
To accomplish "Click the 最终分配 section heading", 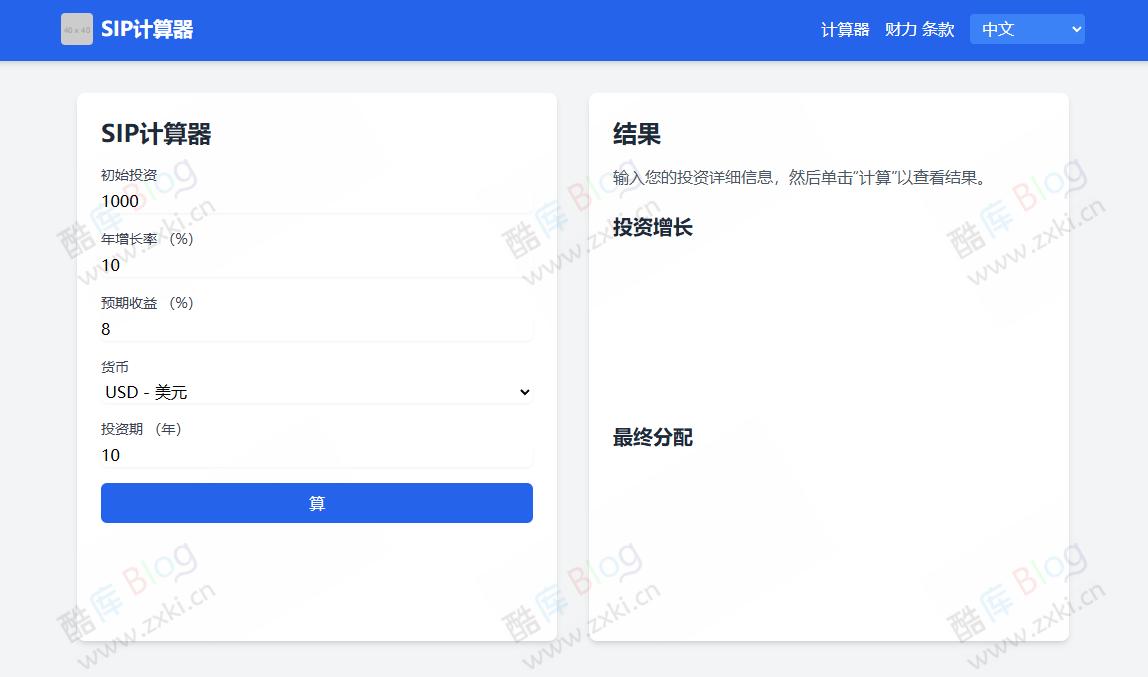I will click(652, 438).
